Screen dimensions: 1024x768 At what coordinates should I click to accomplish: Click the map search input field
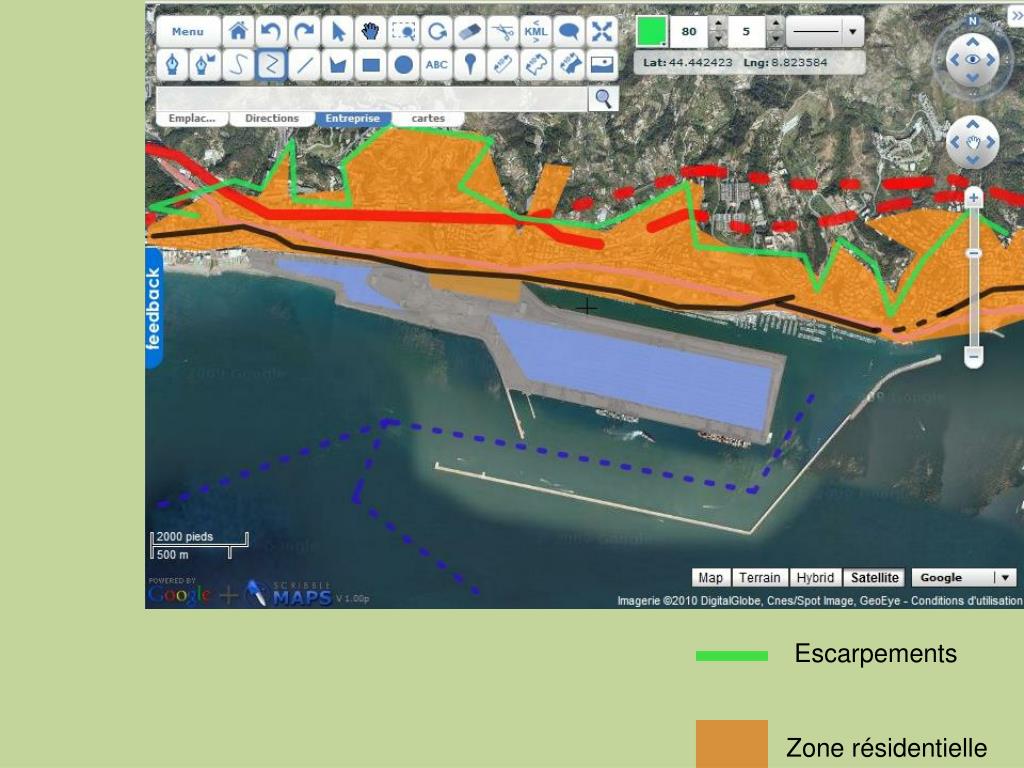click(372, 99)
